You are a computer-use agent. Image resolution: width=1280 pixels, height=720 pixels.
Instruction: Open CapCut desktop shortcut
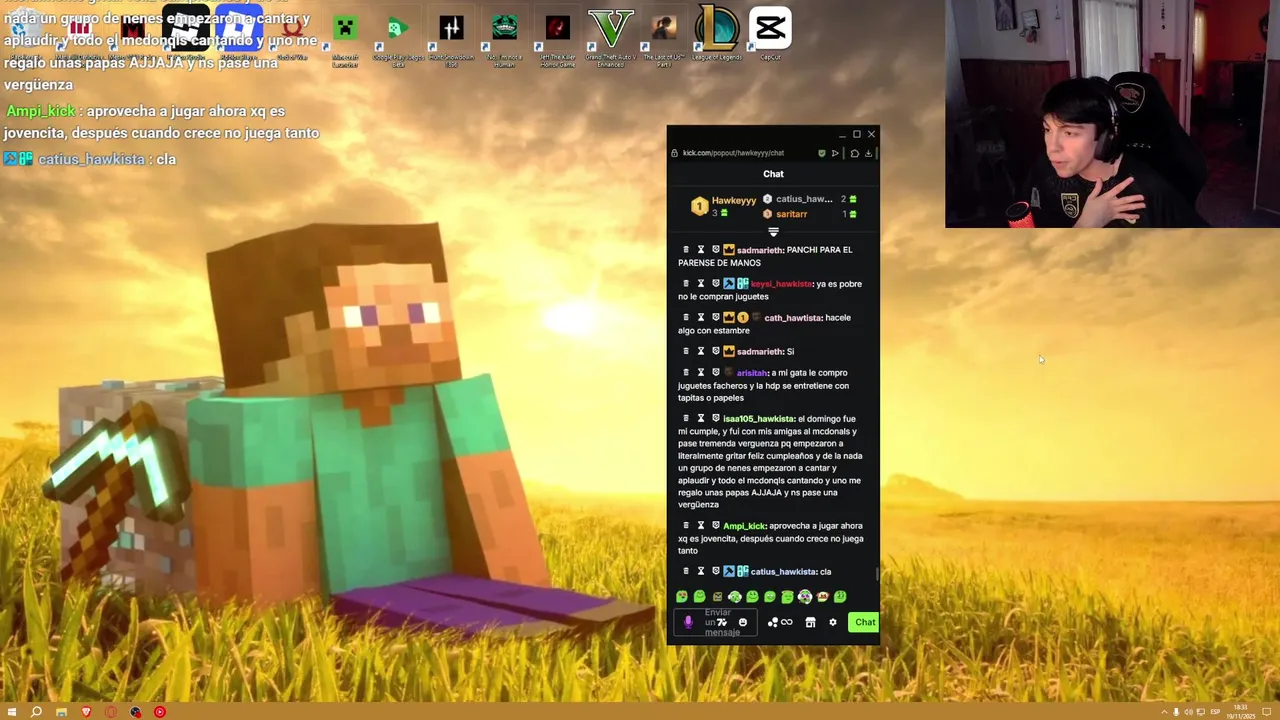[770, 34]
